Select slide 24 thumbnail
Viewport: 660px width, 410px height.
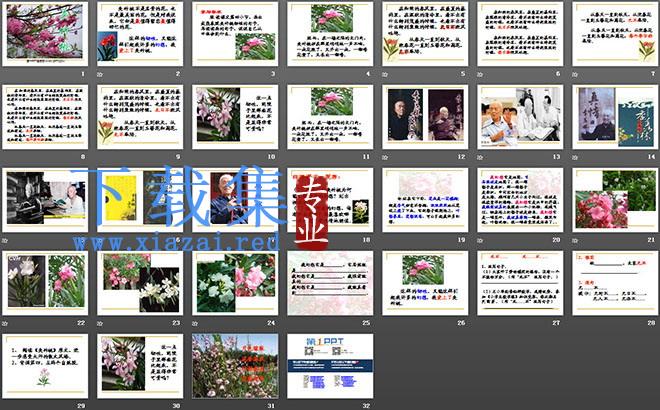235,283
